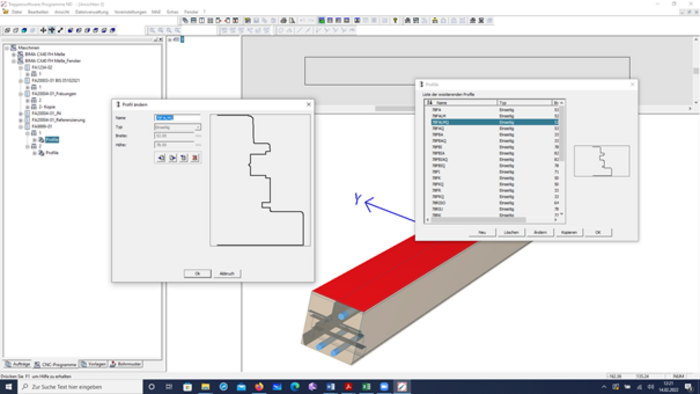
Task: Open the Datei menu
Action: point(17,12)
